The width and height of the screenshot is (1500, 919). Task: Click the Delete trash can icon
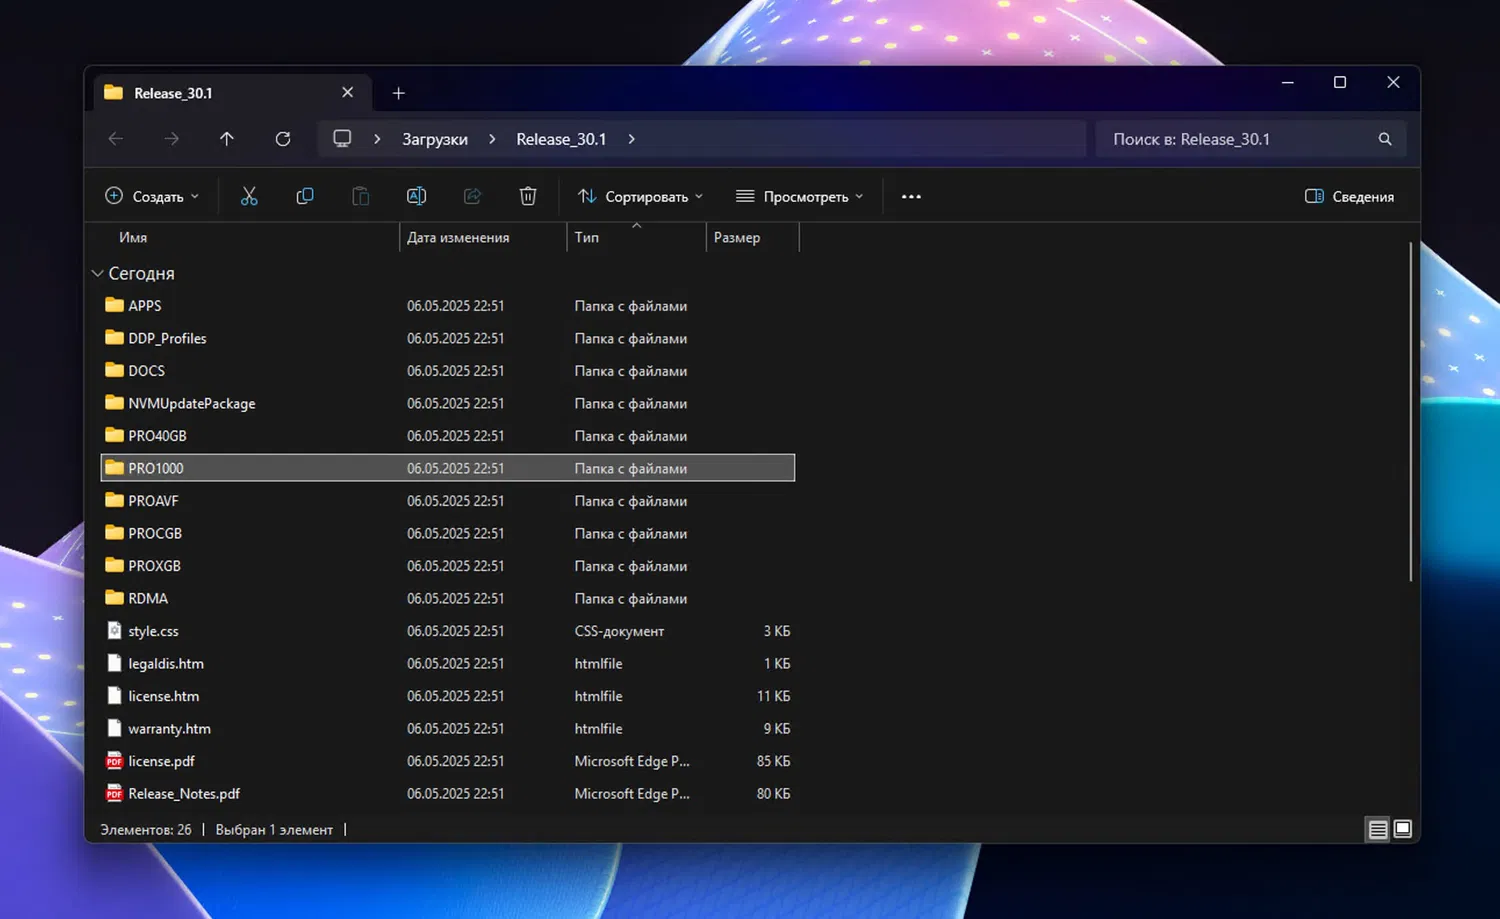[528, 196]
